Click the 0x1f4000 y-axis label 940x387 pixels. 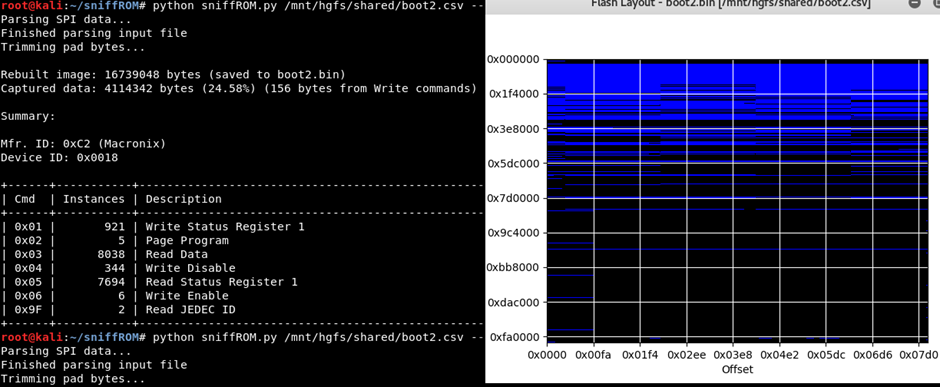(515, 94)
